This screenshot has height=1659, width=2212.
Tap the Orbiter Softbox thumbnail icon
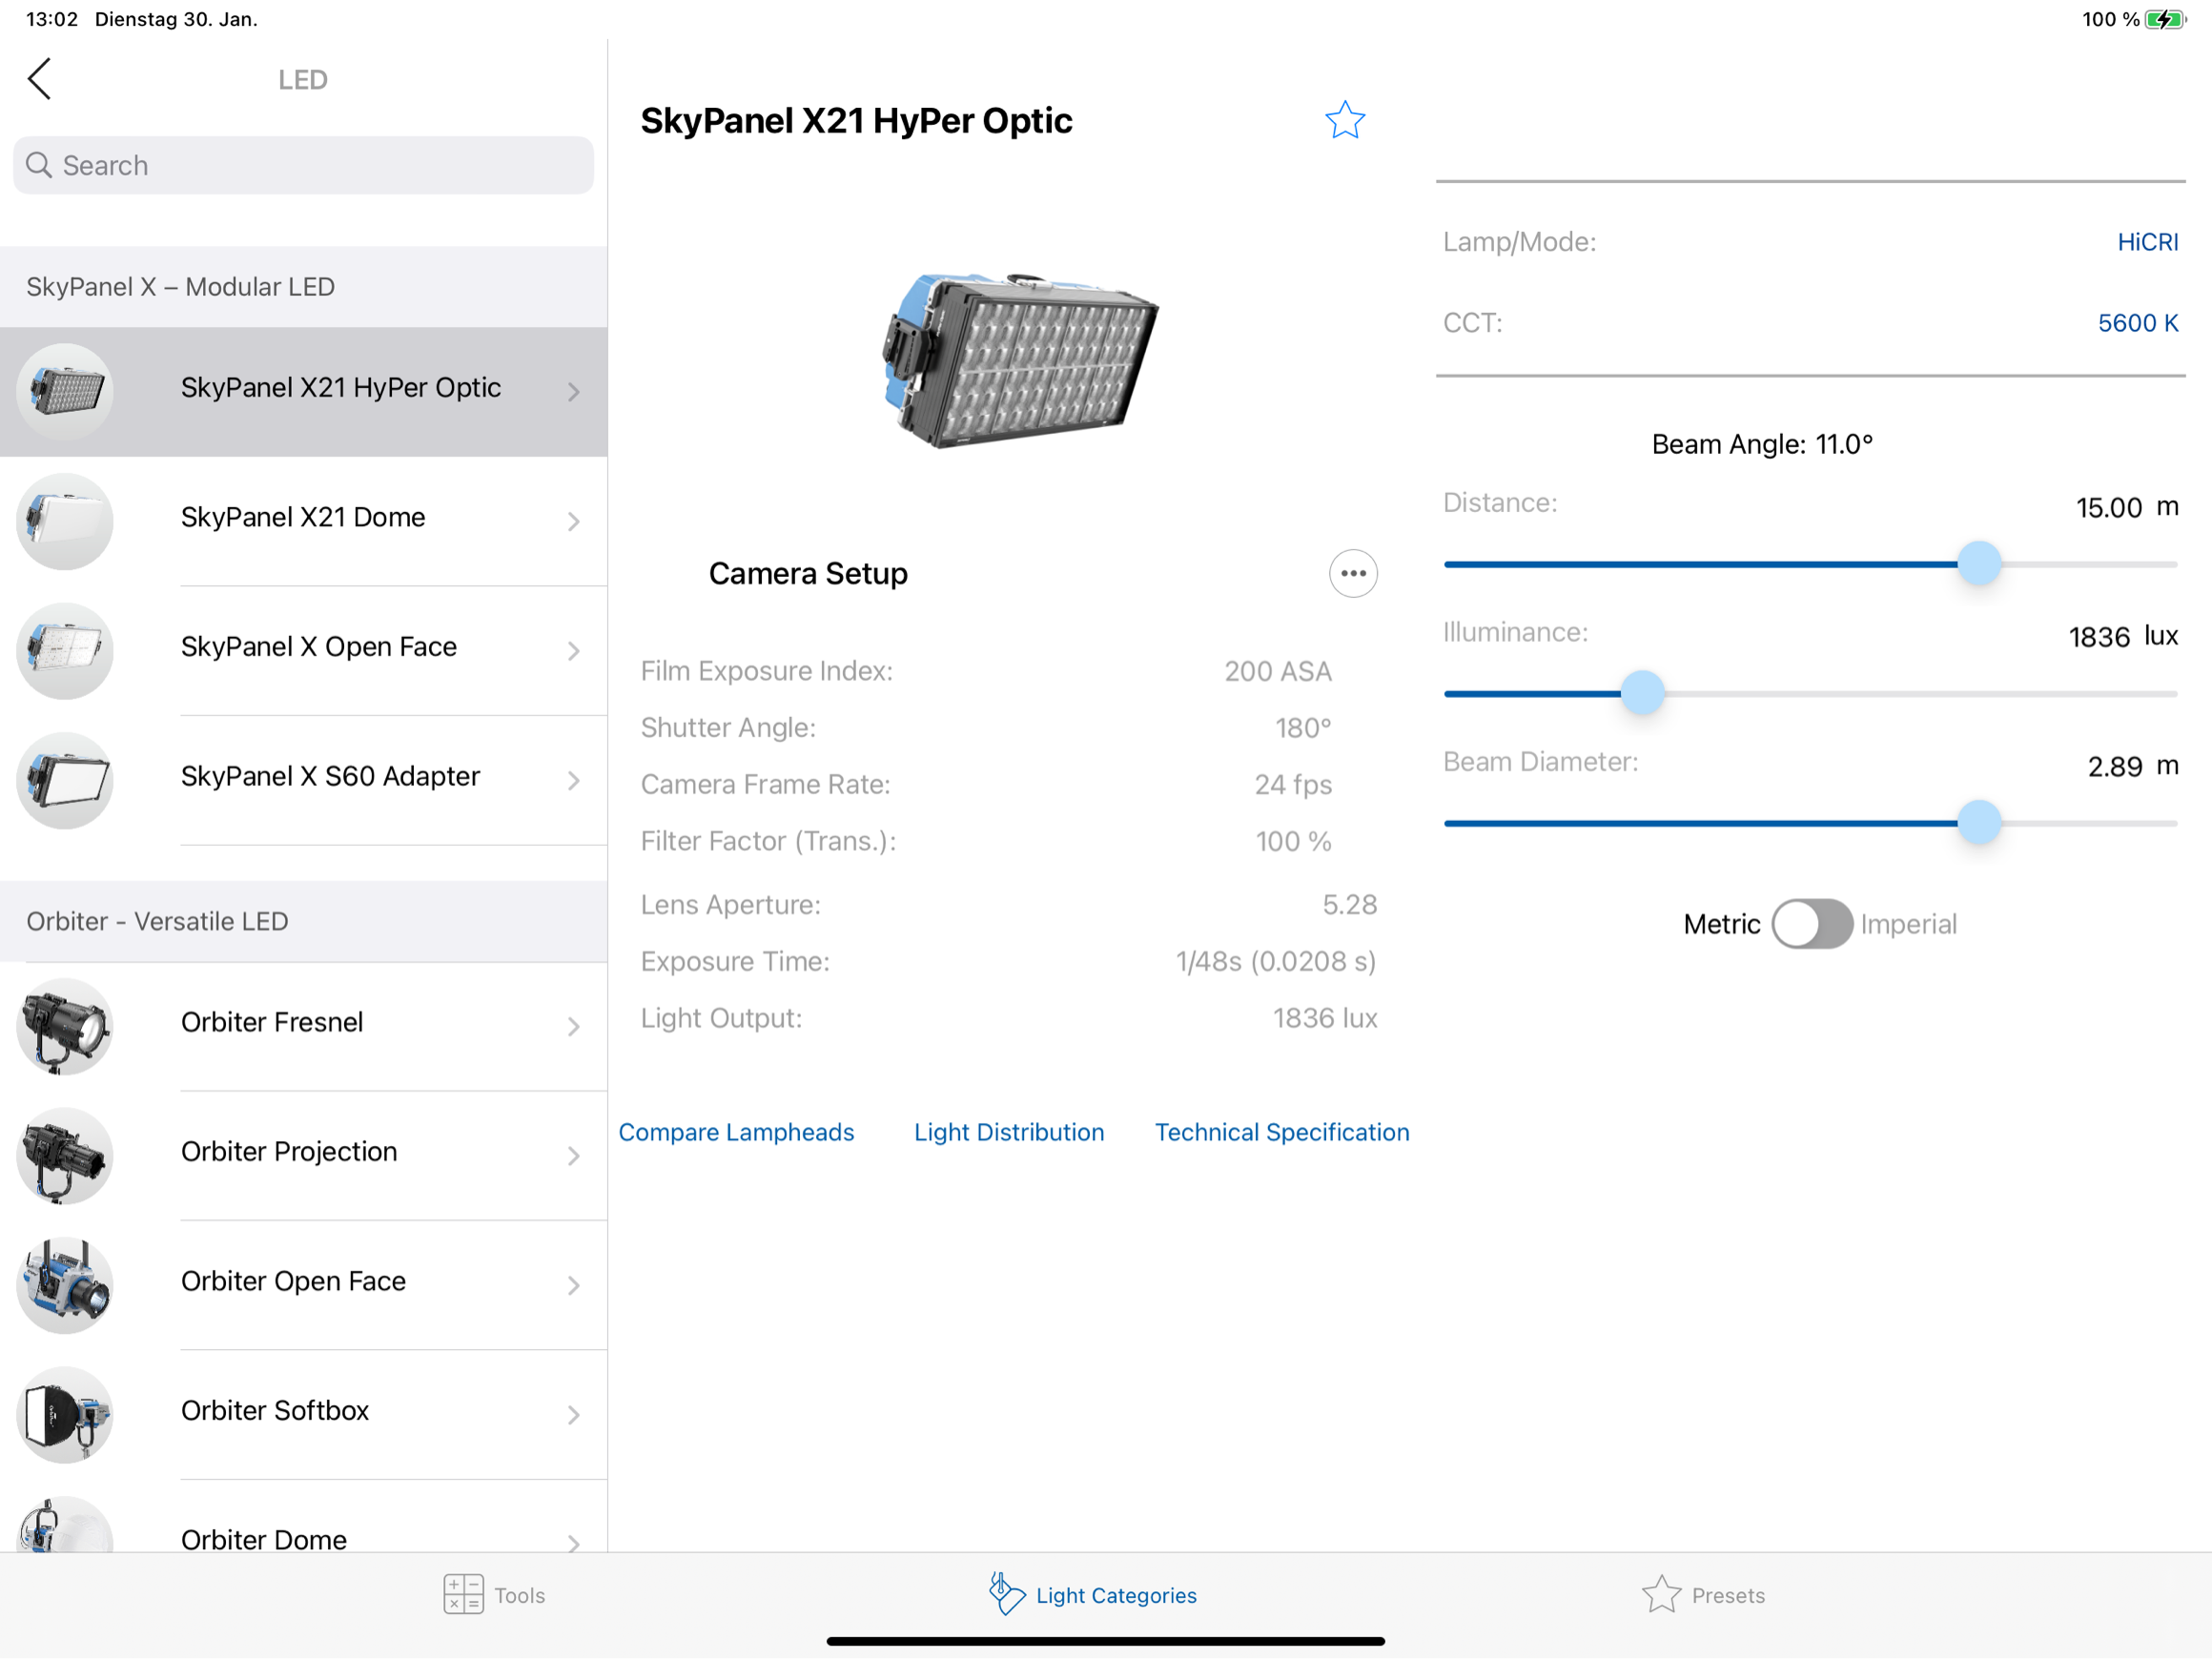tap(65, 1414)
